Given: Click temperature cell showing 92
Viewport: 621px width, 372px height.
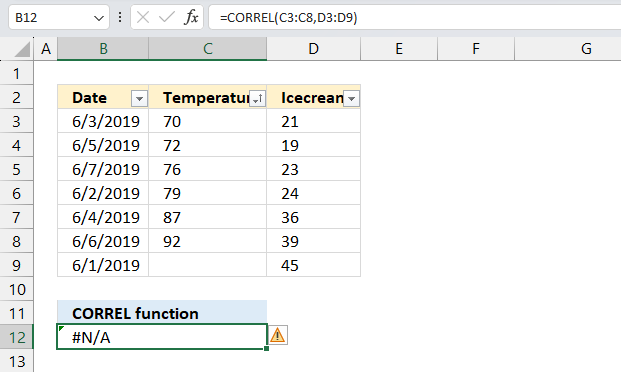Looking at the screenshot, I should point(208,241).
